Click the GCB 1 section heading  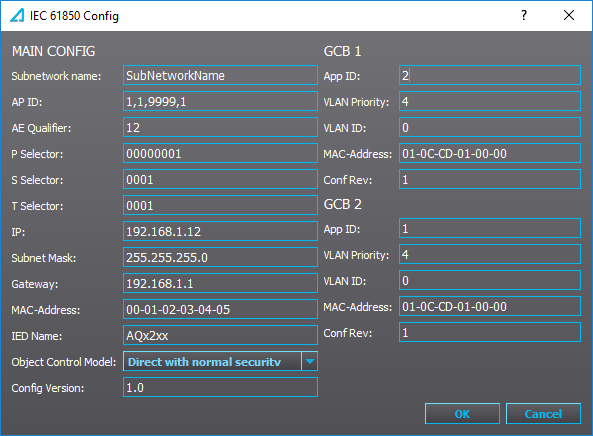pos(342,51)
